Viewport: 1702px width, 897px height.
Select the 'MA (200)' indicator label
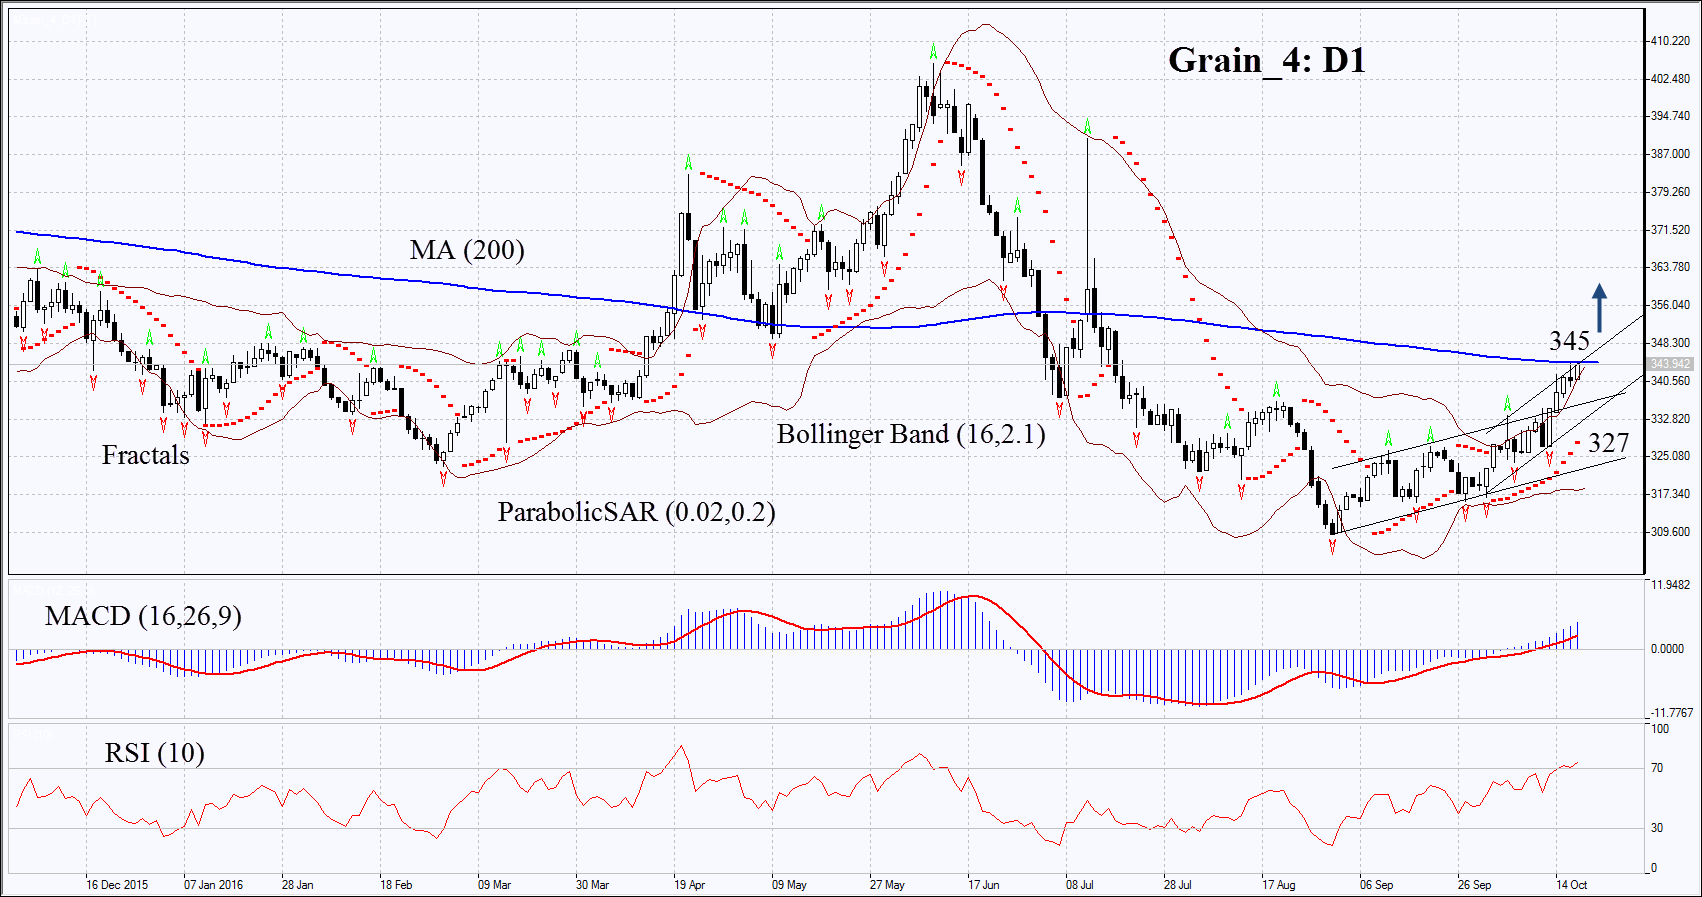pos(467,250)
